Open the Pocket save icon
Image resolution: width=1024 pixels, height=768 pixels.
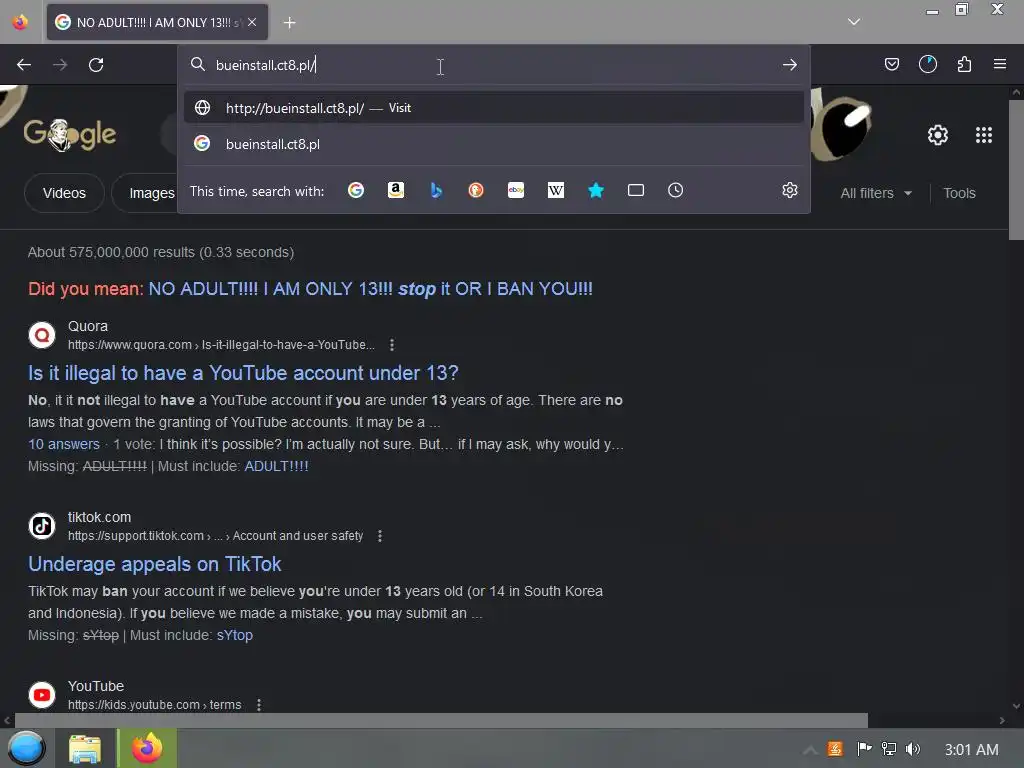click(x=891, y=64)
